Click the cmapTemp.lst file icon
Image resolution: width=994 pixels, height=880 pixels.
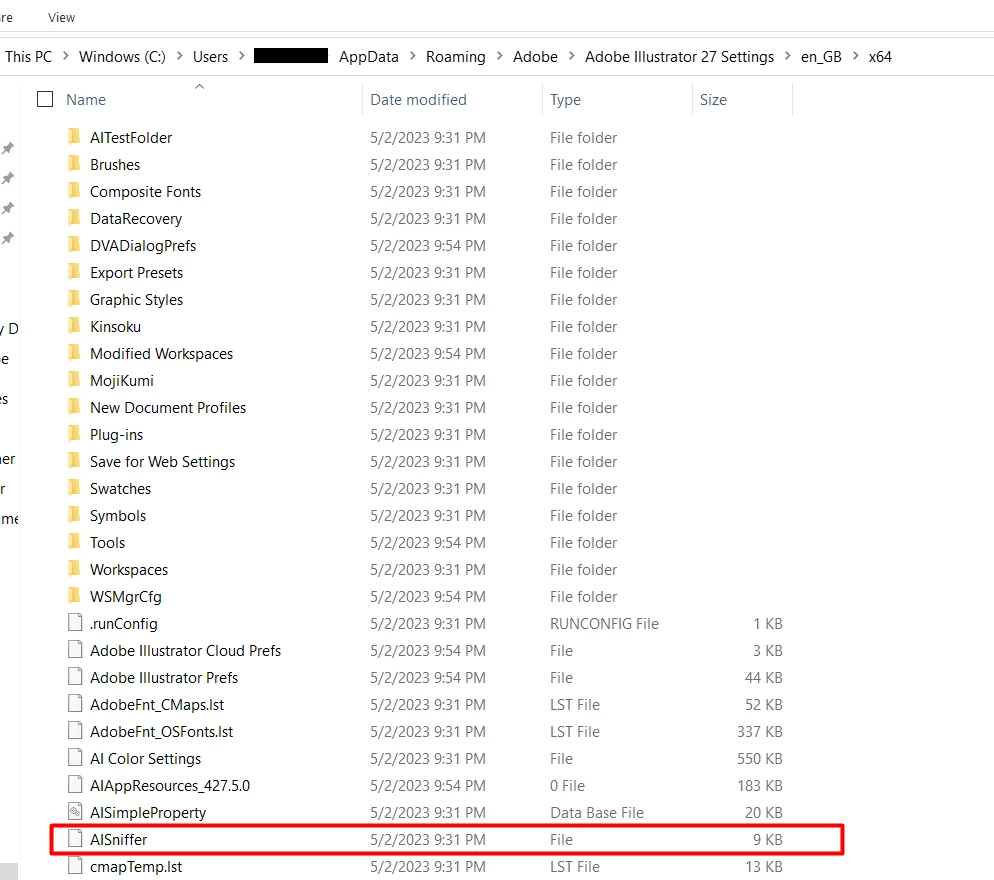[75, 865]
